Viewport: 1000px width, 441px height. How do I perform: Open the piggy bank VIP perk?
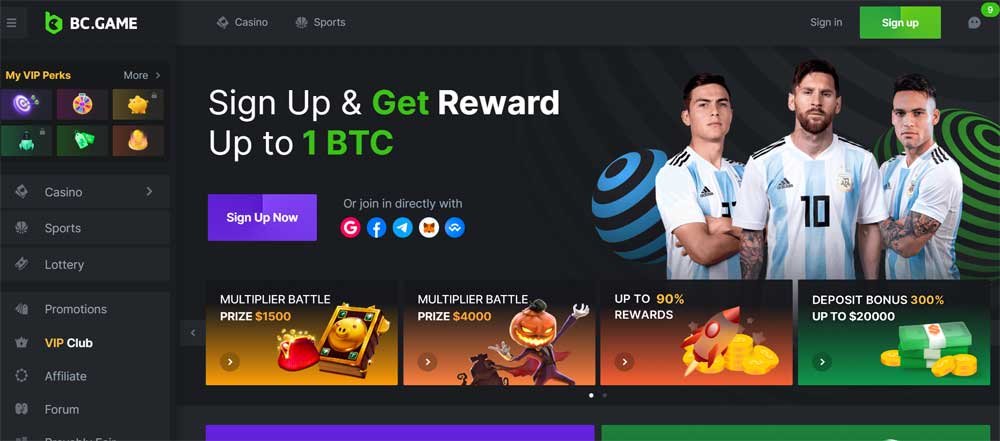(x=138, y=104)
